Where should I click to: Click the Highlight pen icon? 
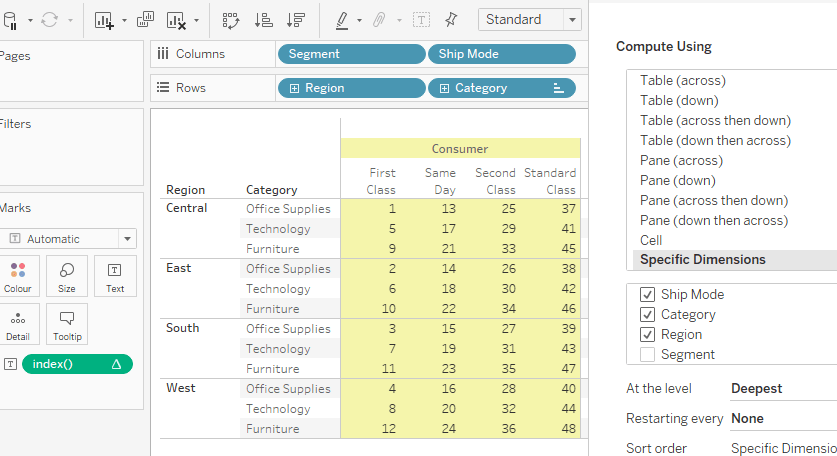point(341,20)
